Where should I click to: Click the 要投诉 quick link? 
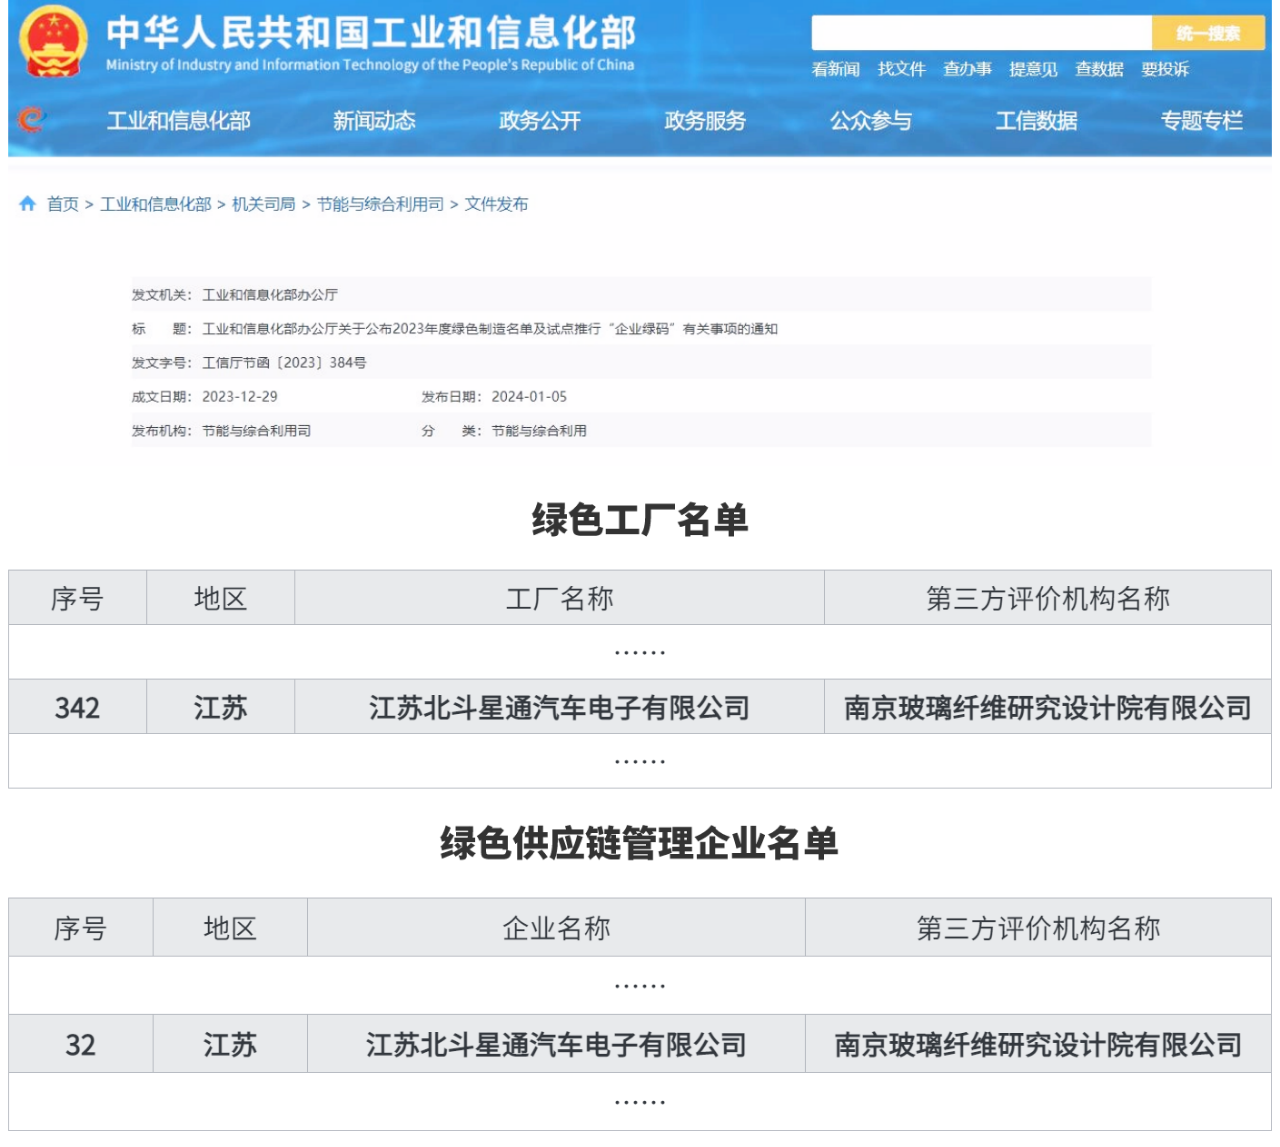click(x=1165, y=69)
